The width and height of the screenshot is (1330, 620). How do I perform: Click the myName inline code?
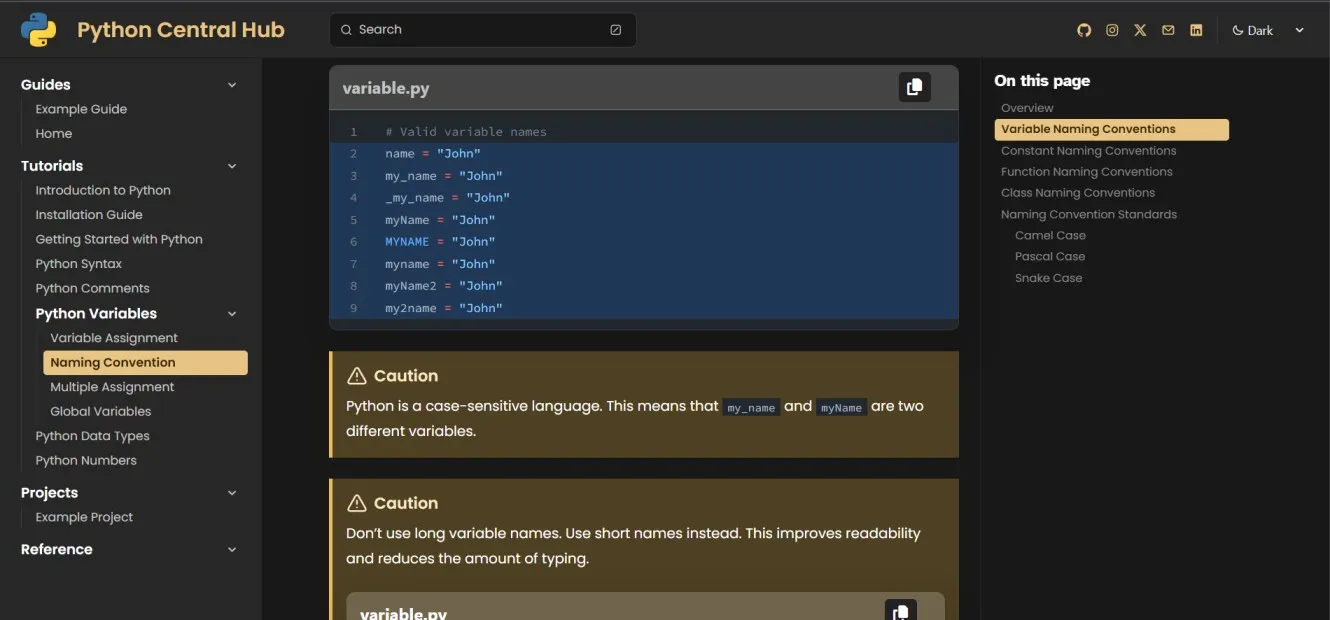841,407
